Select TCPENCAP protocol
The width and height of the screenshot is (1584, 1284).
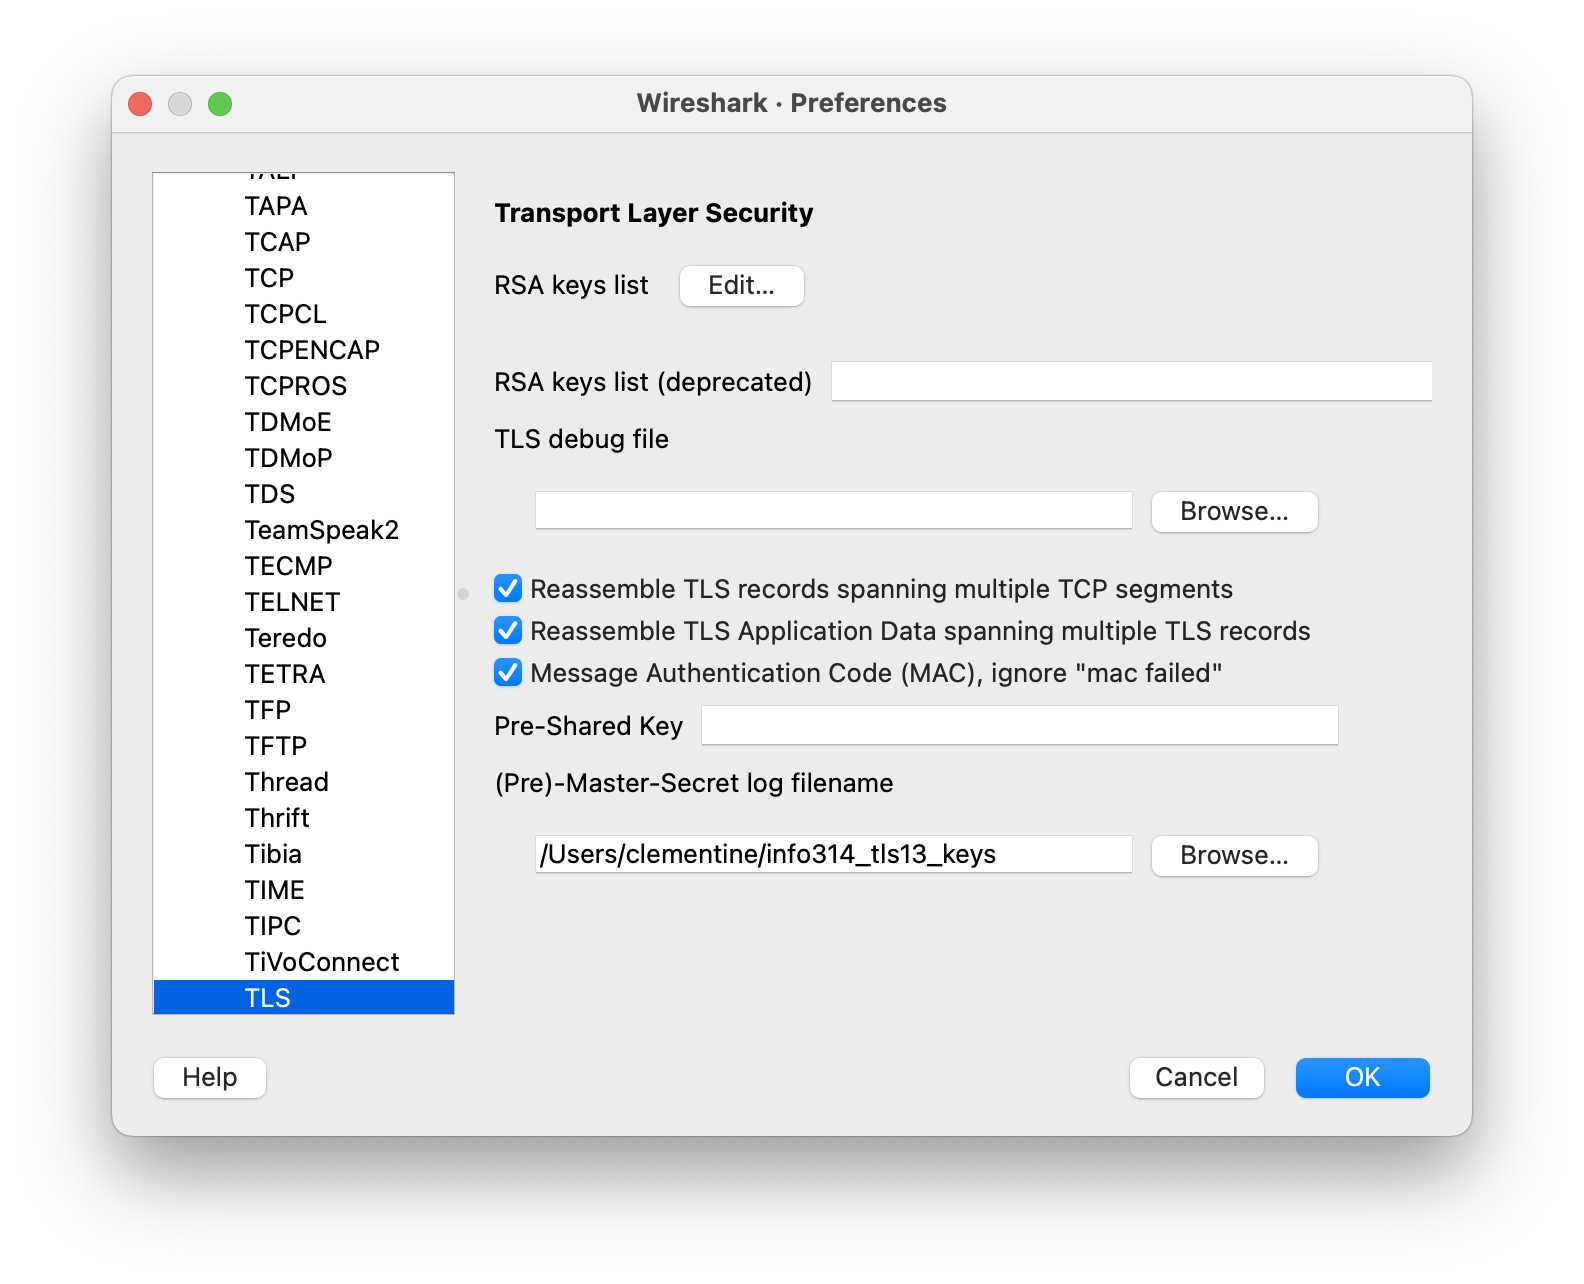(304, 350)
